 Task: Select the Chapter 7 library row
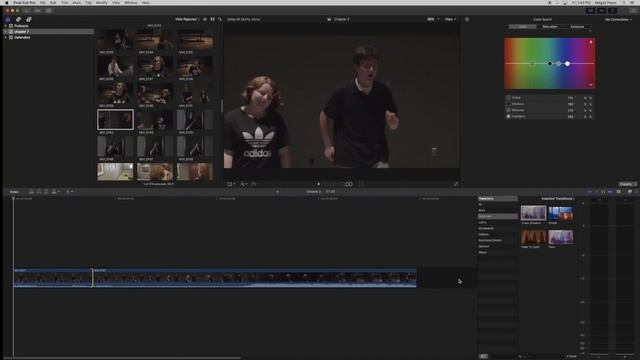[48, 31]
